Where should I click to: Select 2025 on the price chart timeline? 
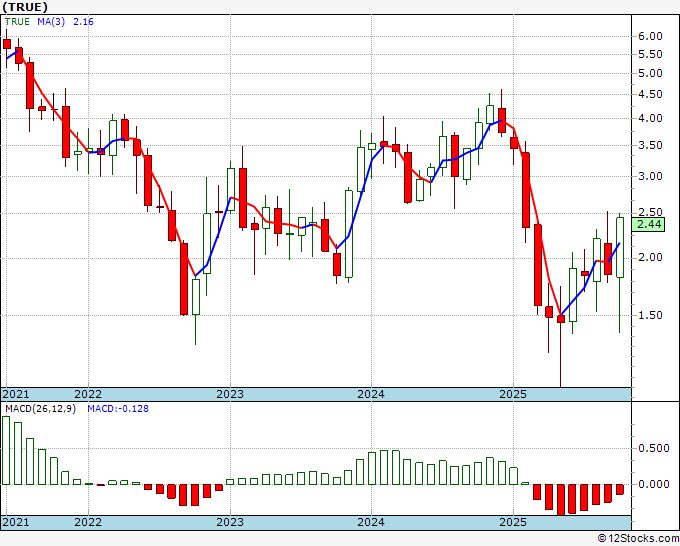point(513,394)
